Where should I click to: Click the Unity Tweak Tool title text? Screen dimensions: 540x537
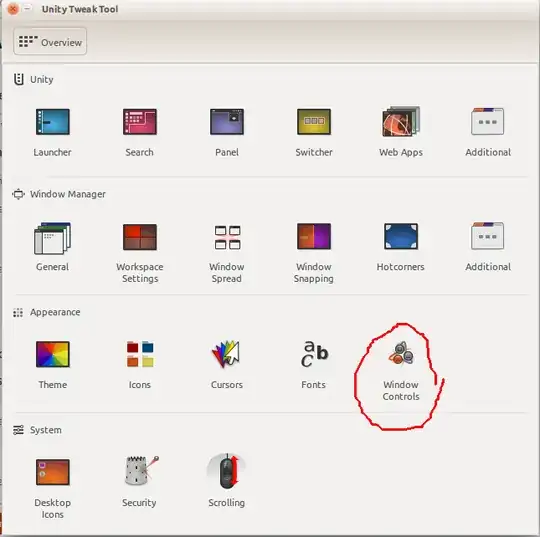[80, 9]
